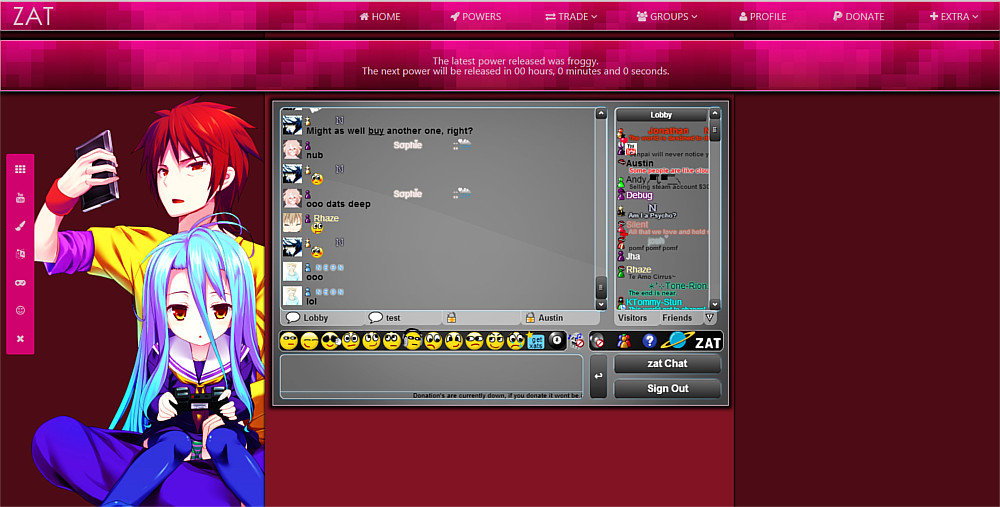Insert the crying smiley emoticon

[x=515, y=341]
